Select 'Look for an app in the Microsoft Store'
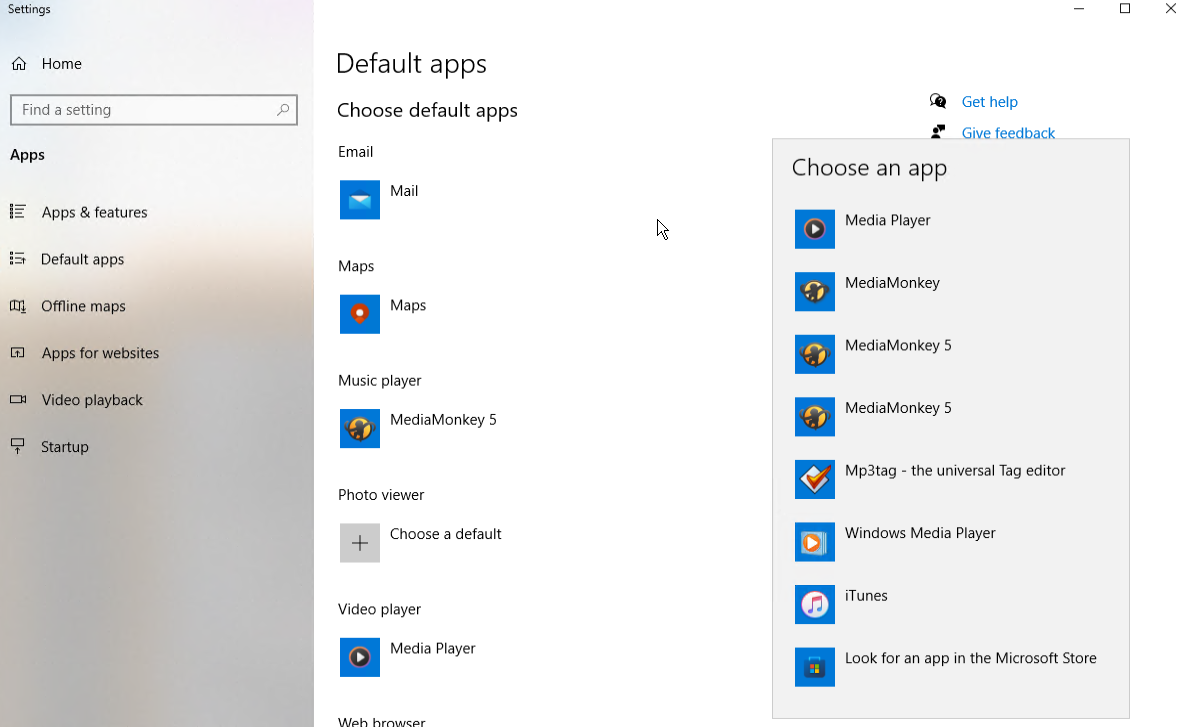 970,658
